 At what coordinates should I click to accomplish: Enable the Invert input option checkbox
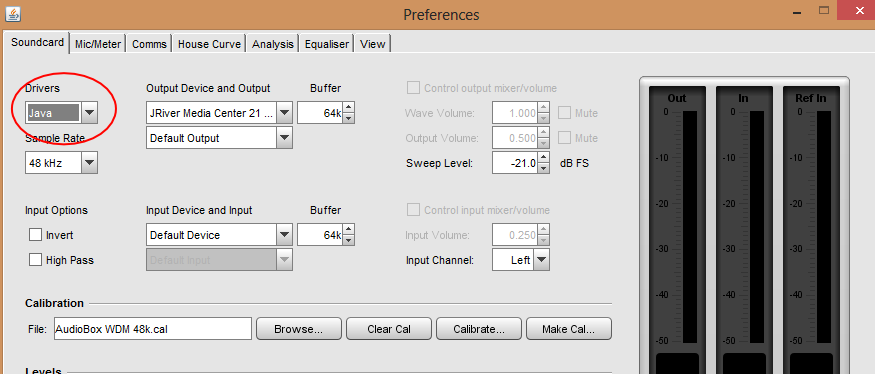[36, 235]
